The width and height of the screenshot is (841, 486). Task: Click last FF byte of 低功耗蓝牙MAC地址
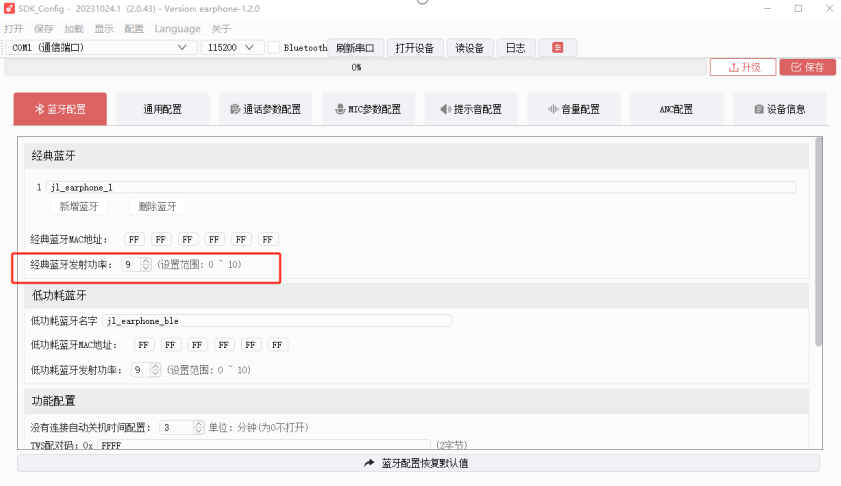[x=277, y=345]
